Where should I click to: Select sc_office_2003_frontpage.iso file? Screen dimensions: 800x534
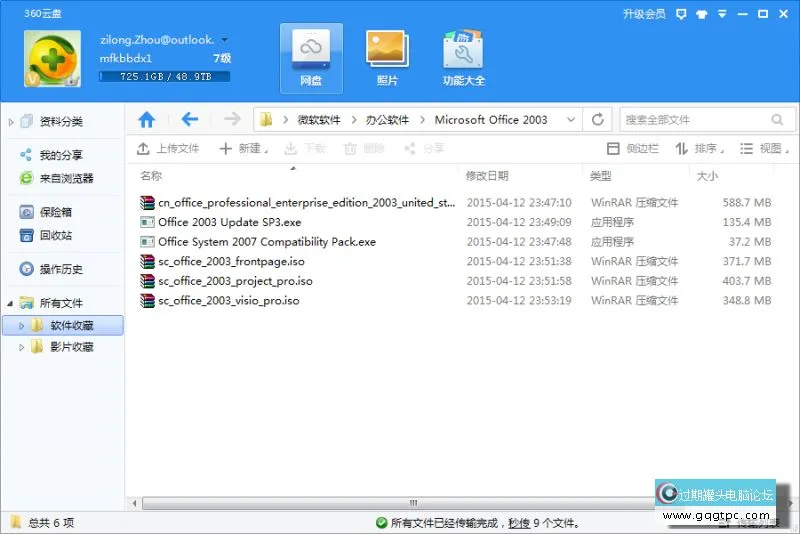click(x=455, y=261)
